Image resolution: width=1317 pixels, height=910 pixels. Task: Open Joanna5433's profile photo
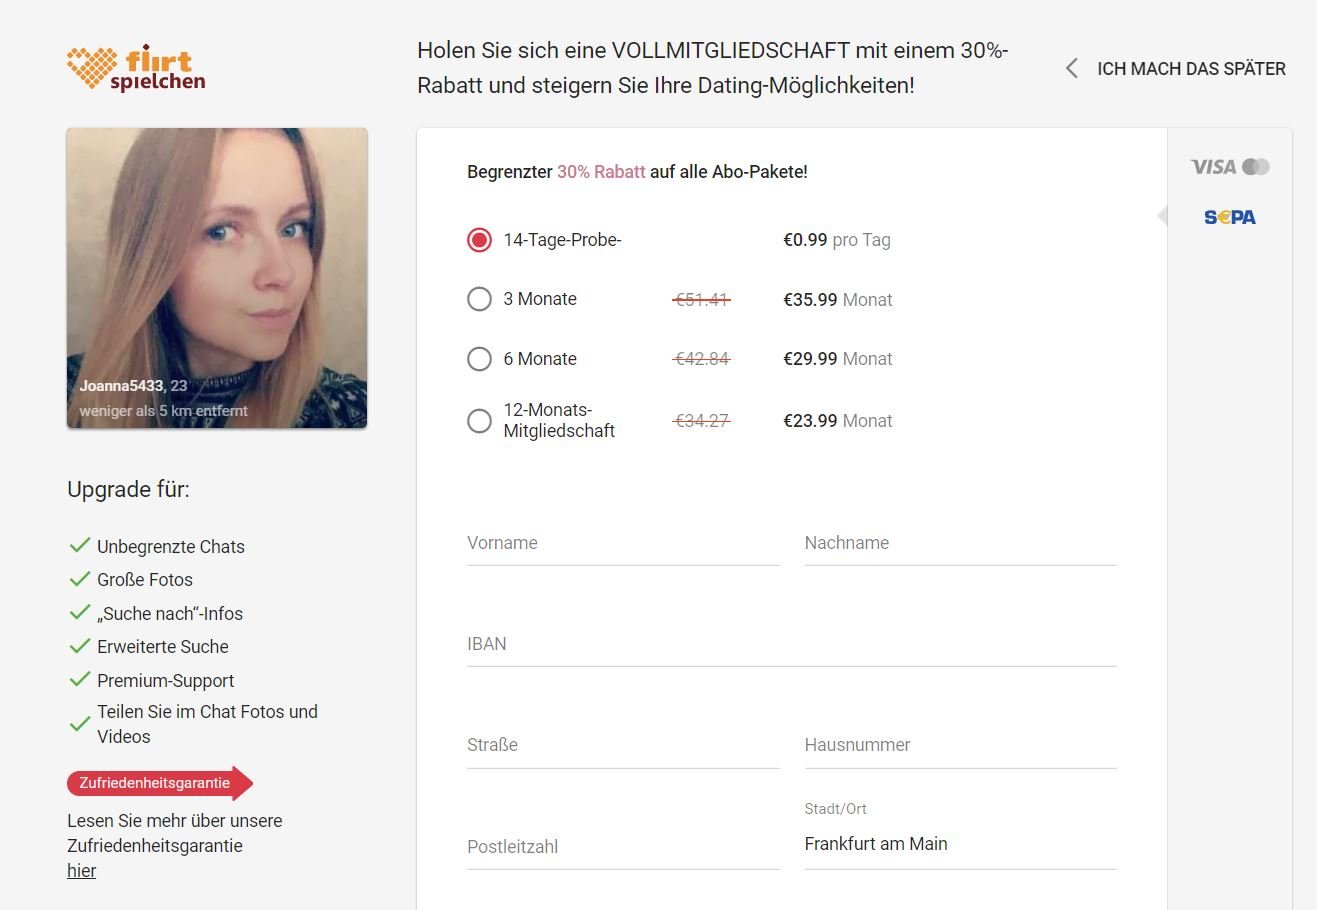[x=217, y=278]
